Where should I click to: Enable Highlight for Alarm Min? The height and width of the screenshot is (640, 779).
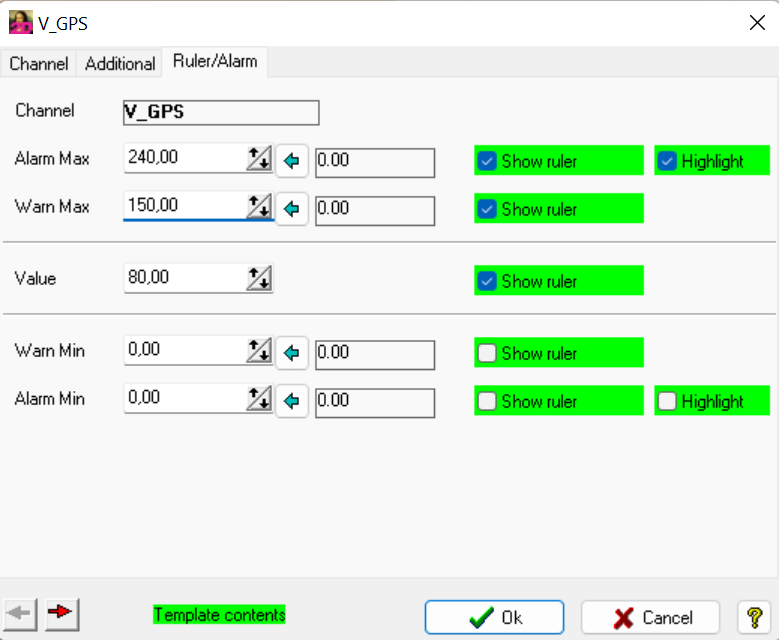(x=667, y=401)
